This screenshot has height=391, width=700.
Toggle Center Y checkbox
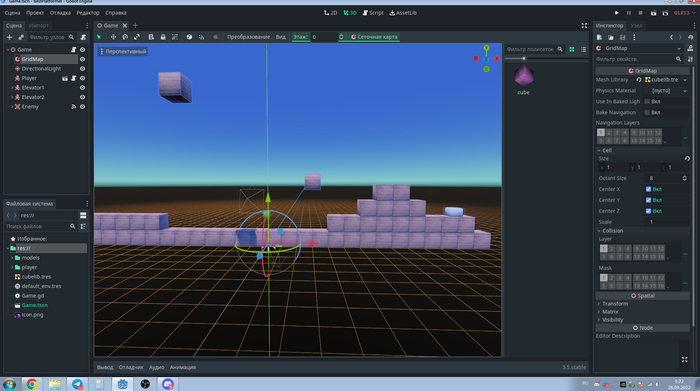pyautogui.click(x=648, y=200)
